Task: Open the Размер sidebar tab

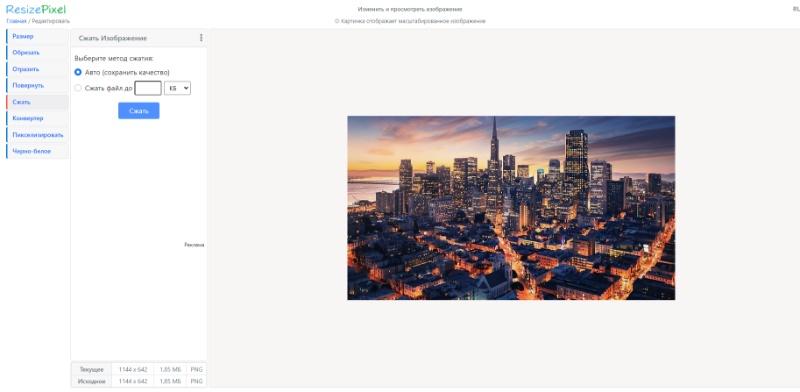Action: pyautogui.click(x=37, y=37)
